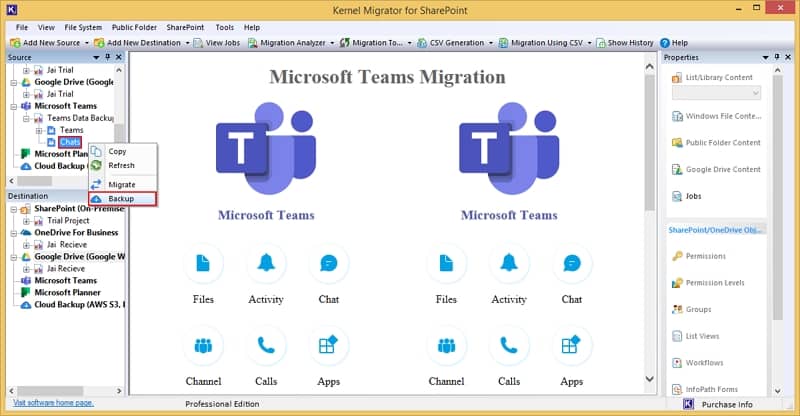Open the View menu
800x416 pixels.
pos(46,28)
